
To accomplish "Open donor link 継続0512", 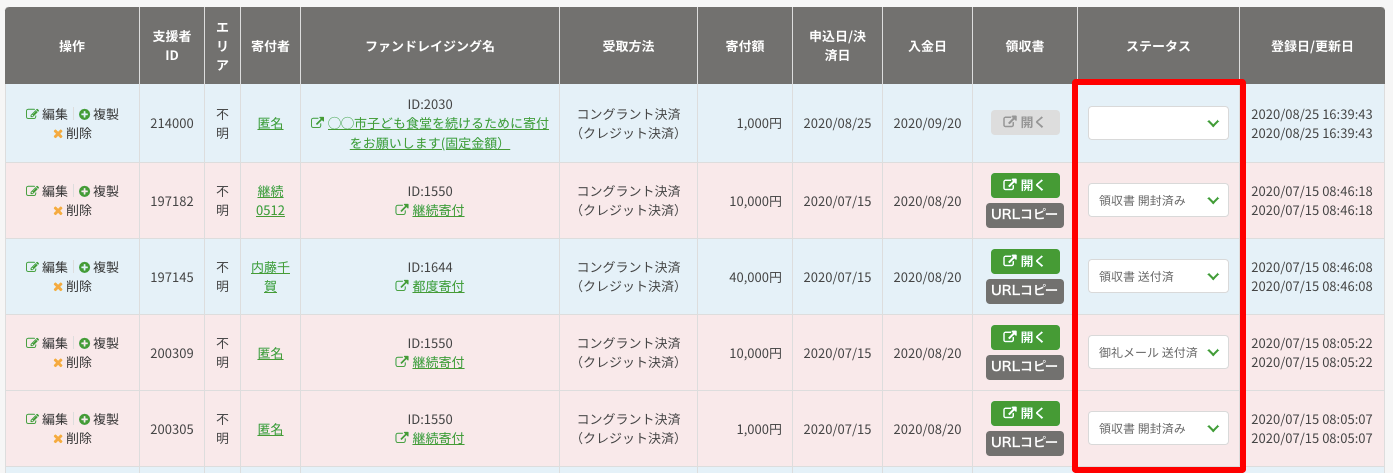I will point(270,200).
